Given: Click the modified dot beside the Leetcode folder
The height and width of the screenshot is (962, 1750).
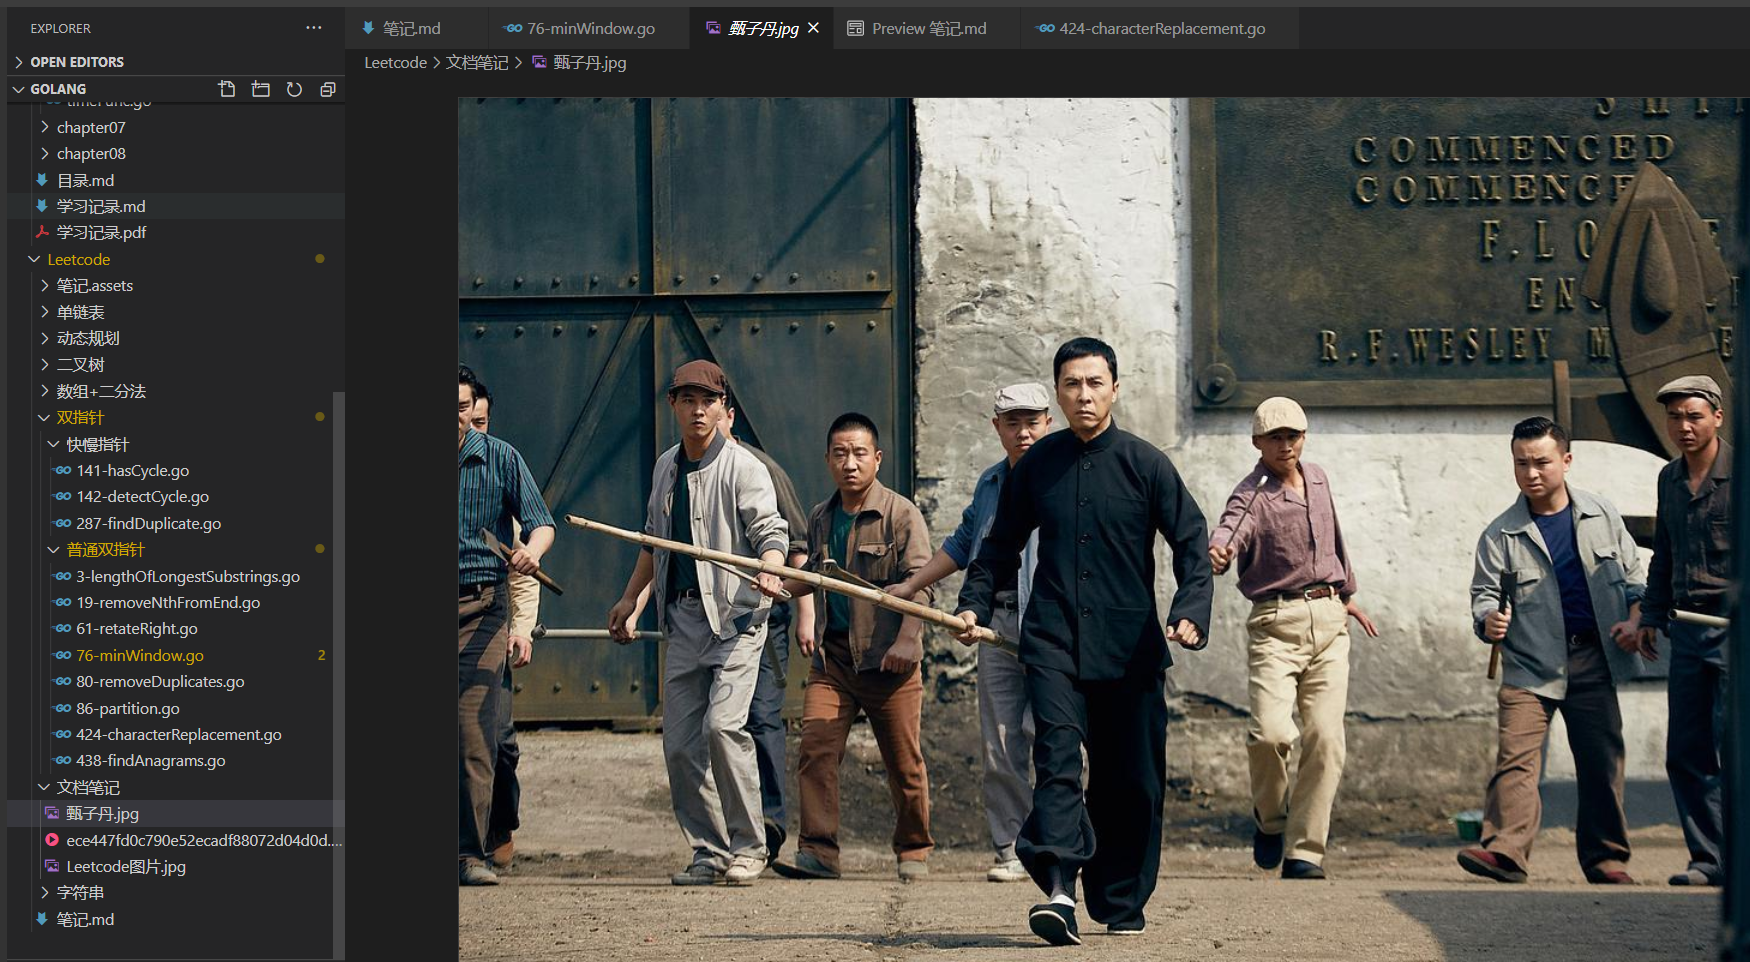Looking at the screenshot, I should coord(320,259).
